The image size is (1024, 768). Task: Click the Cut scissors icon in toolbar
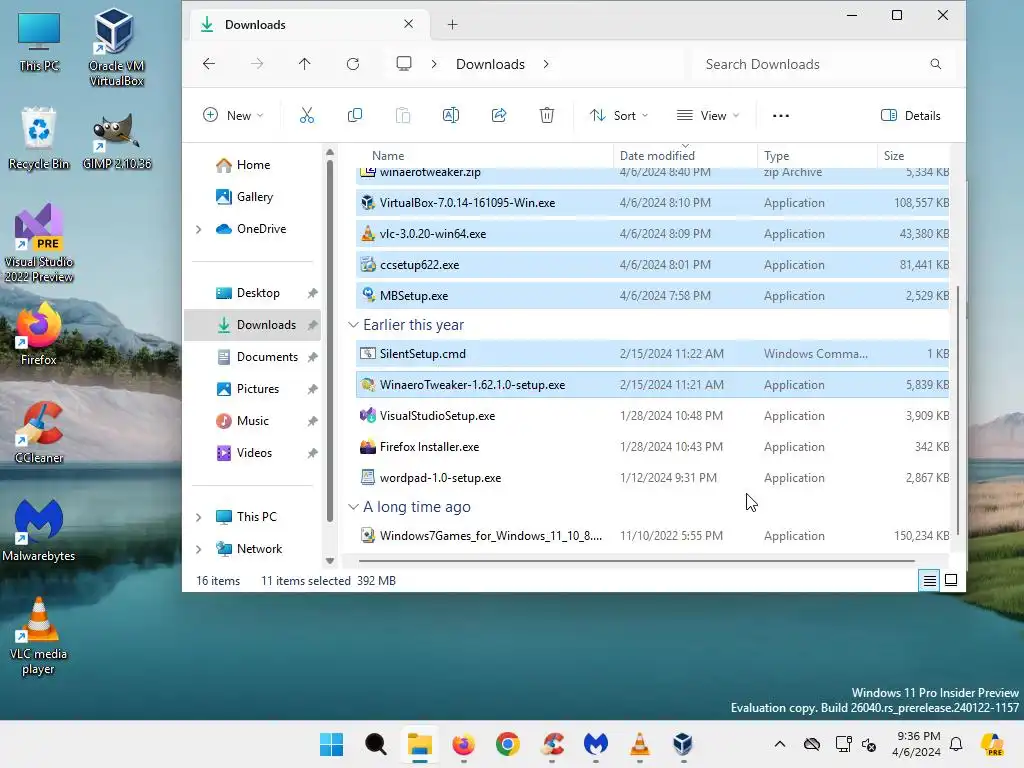[x=306, y=116]
